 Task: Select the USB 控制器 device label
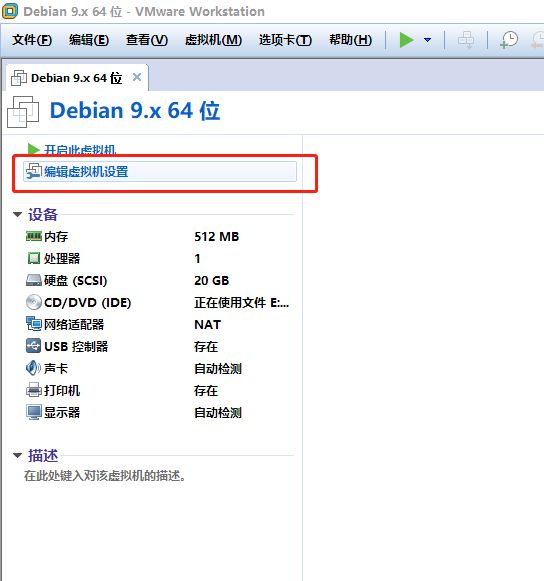pos(76,346)
